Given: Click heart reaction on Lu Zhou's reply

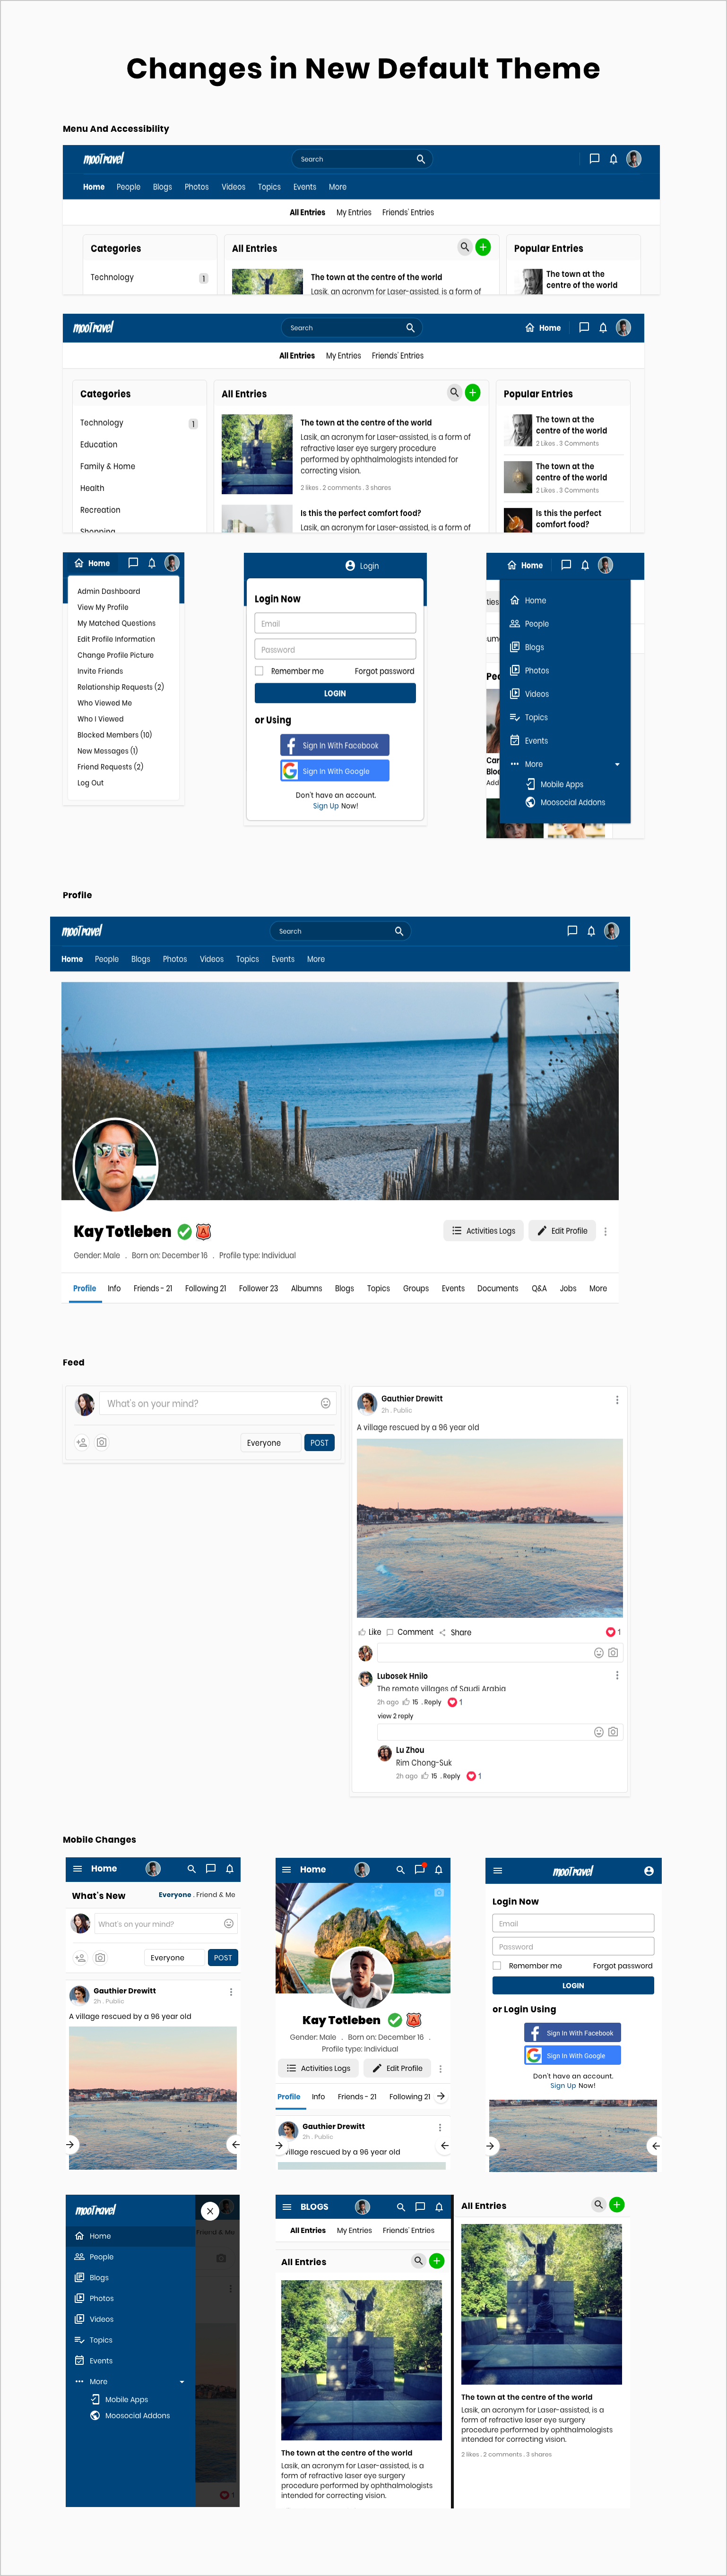Looking at the screenshot, I should pyautogui.click(x=471, y=1776).
